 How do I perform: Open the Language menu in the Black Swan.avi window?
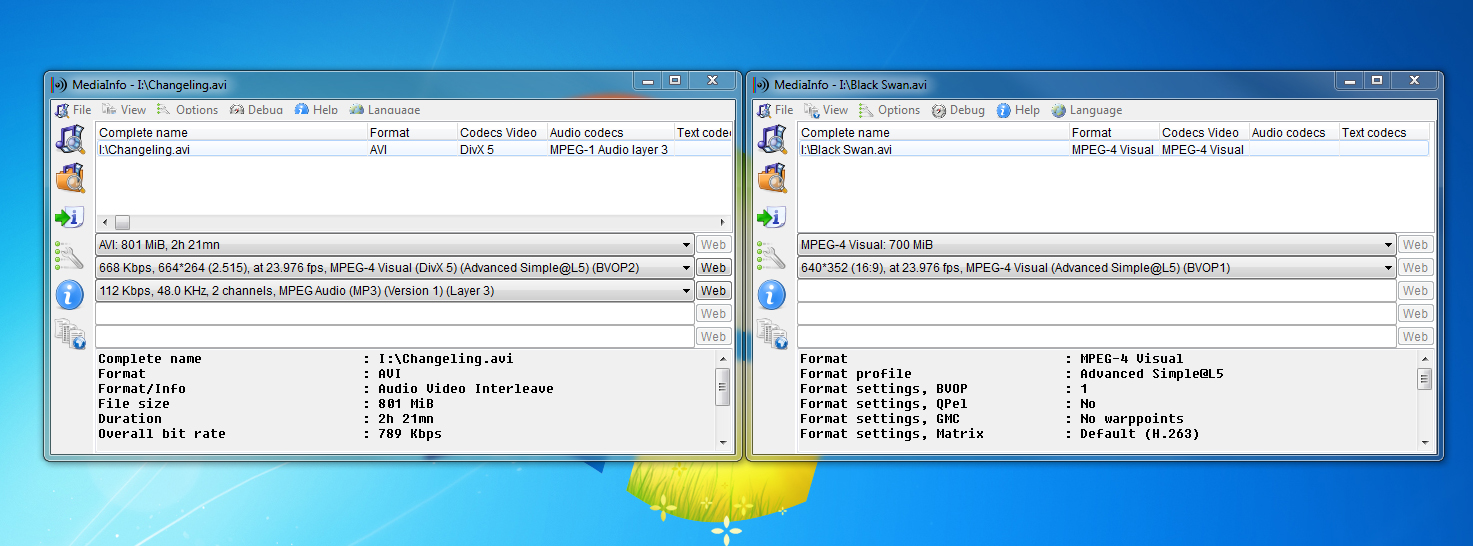click(x=1086, y=110)
